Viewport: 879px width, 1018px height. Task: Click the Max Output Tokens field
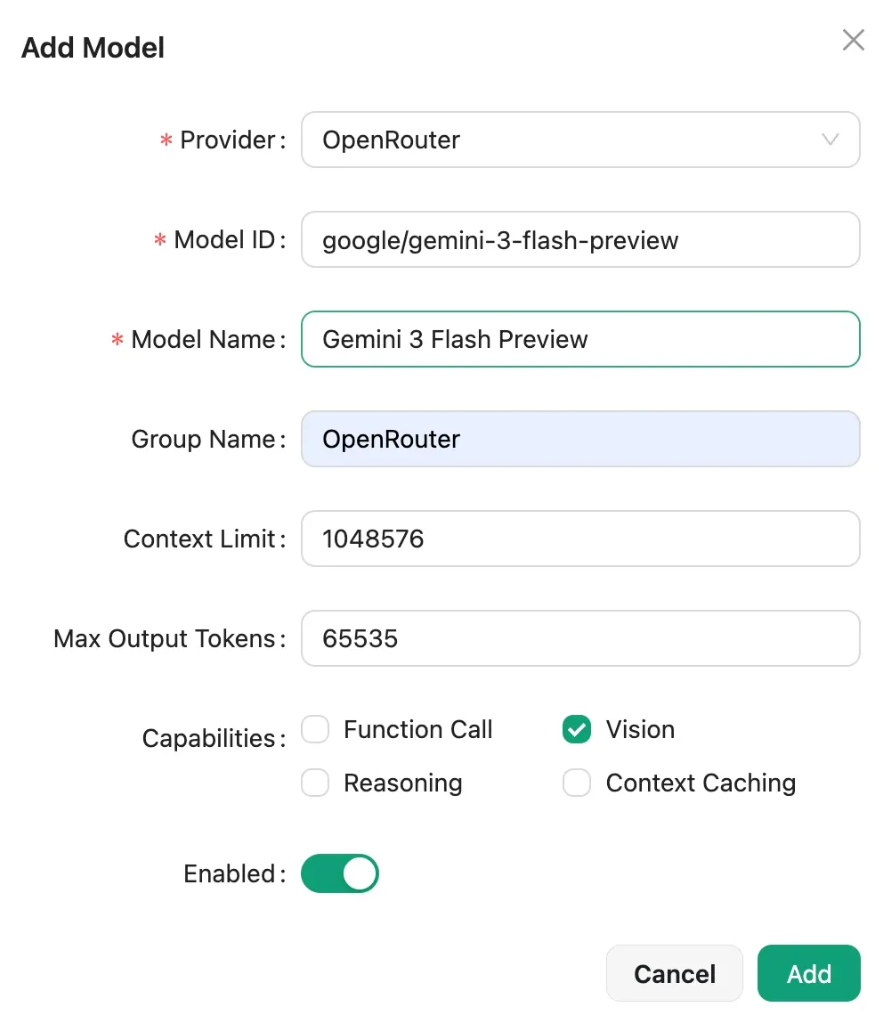[580, 638]
